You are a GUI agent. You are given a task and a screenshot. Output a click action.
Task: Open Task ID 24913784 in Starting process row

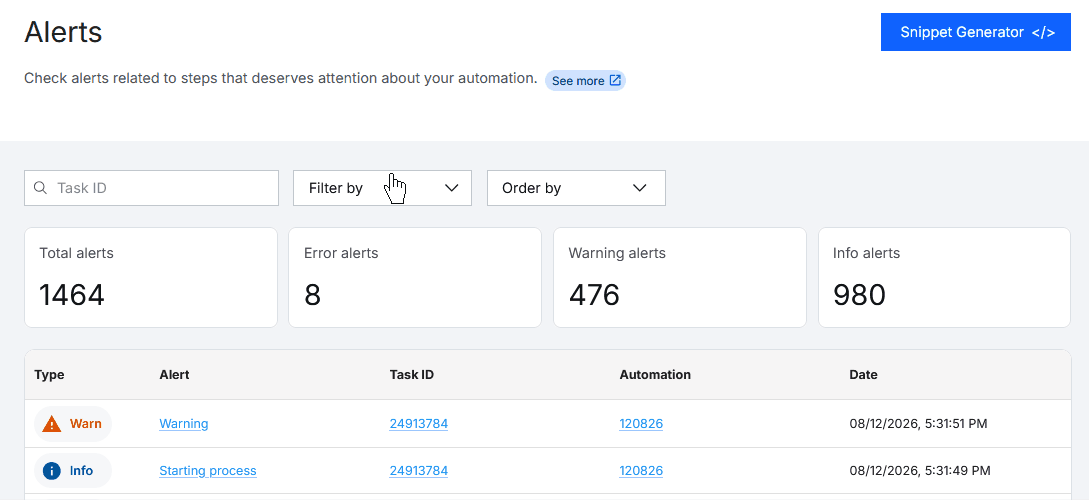[x=419, y=471]
